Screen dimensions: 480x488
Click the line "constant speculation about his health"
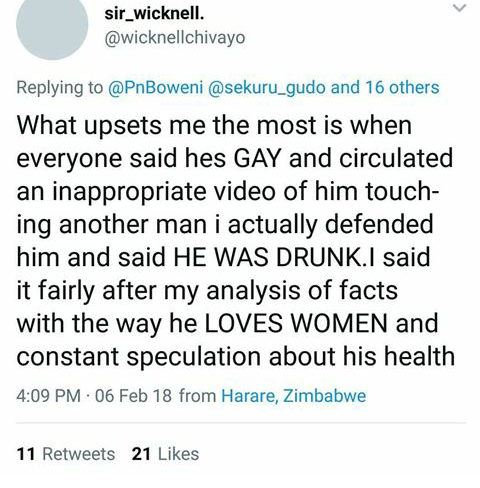pos(236,357)
